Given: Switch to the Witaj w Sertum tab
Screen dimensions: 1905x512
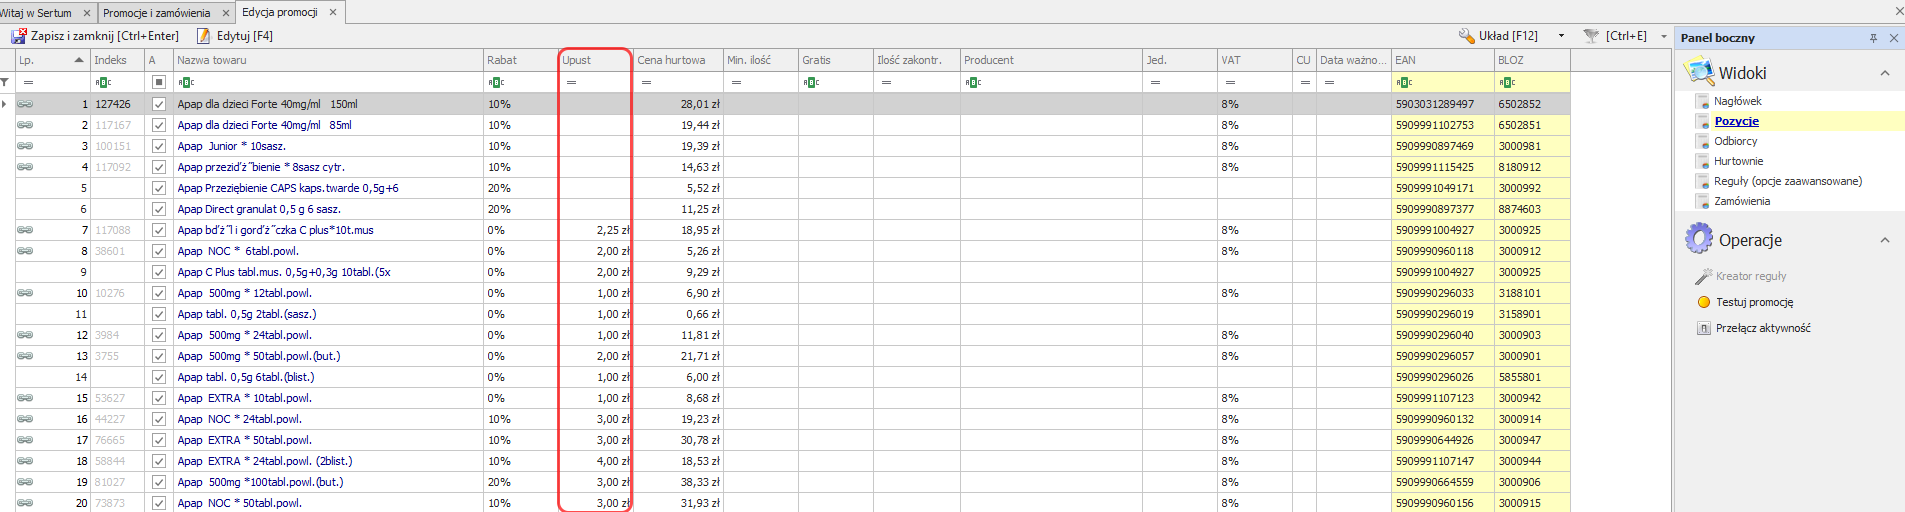Looking at the screenshot, I should [37, 13].
